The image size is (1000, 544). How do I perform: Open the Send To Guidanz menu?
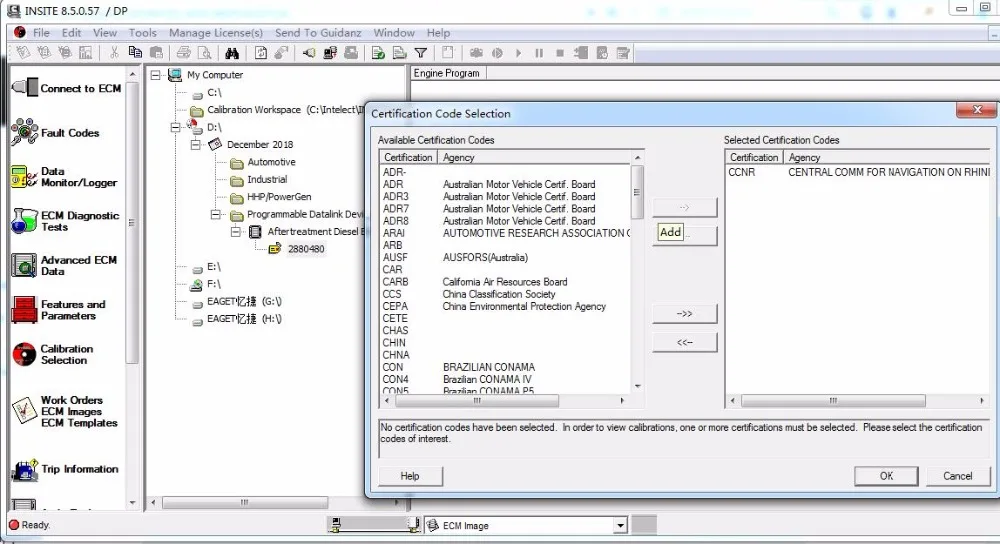click(318, 33)
